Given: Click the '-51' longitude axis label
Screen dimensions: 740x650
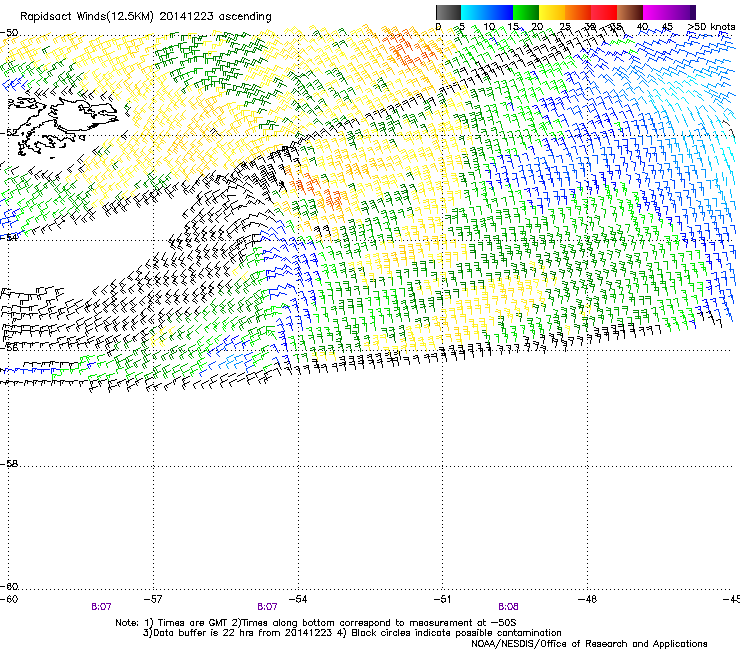Looking at the screenshot, I should (443, 599).
